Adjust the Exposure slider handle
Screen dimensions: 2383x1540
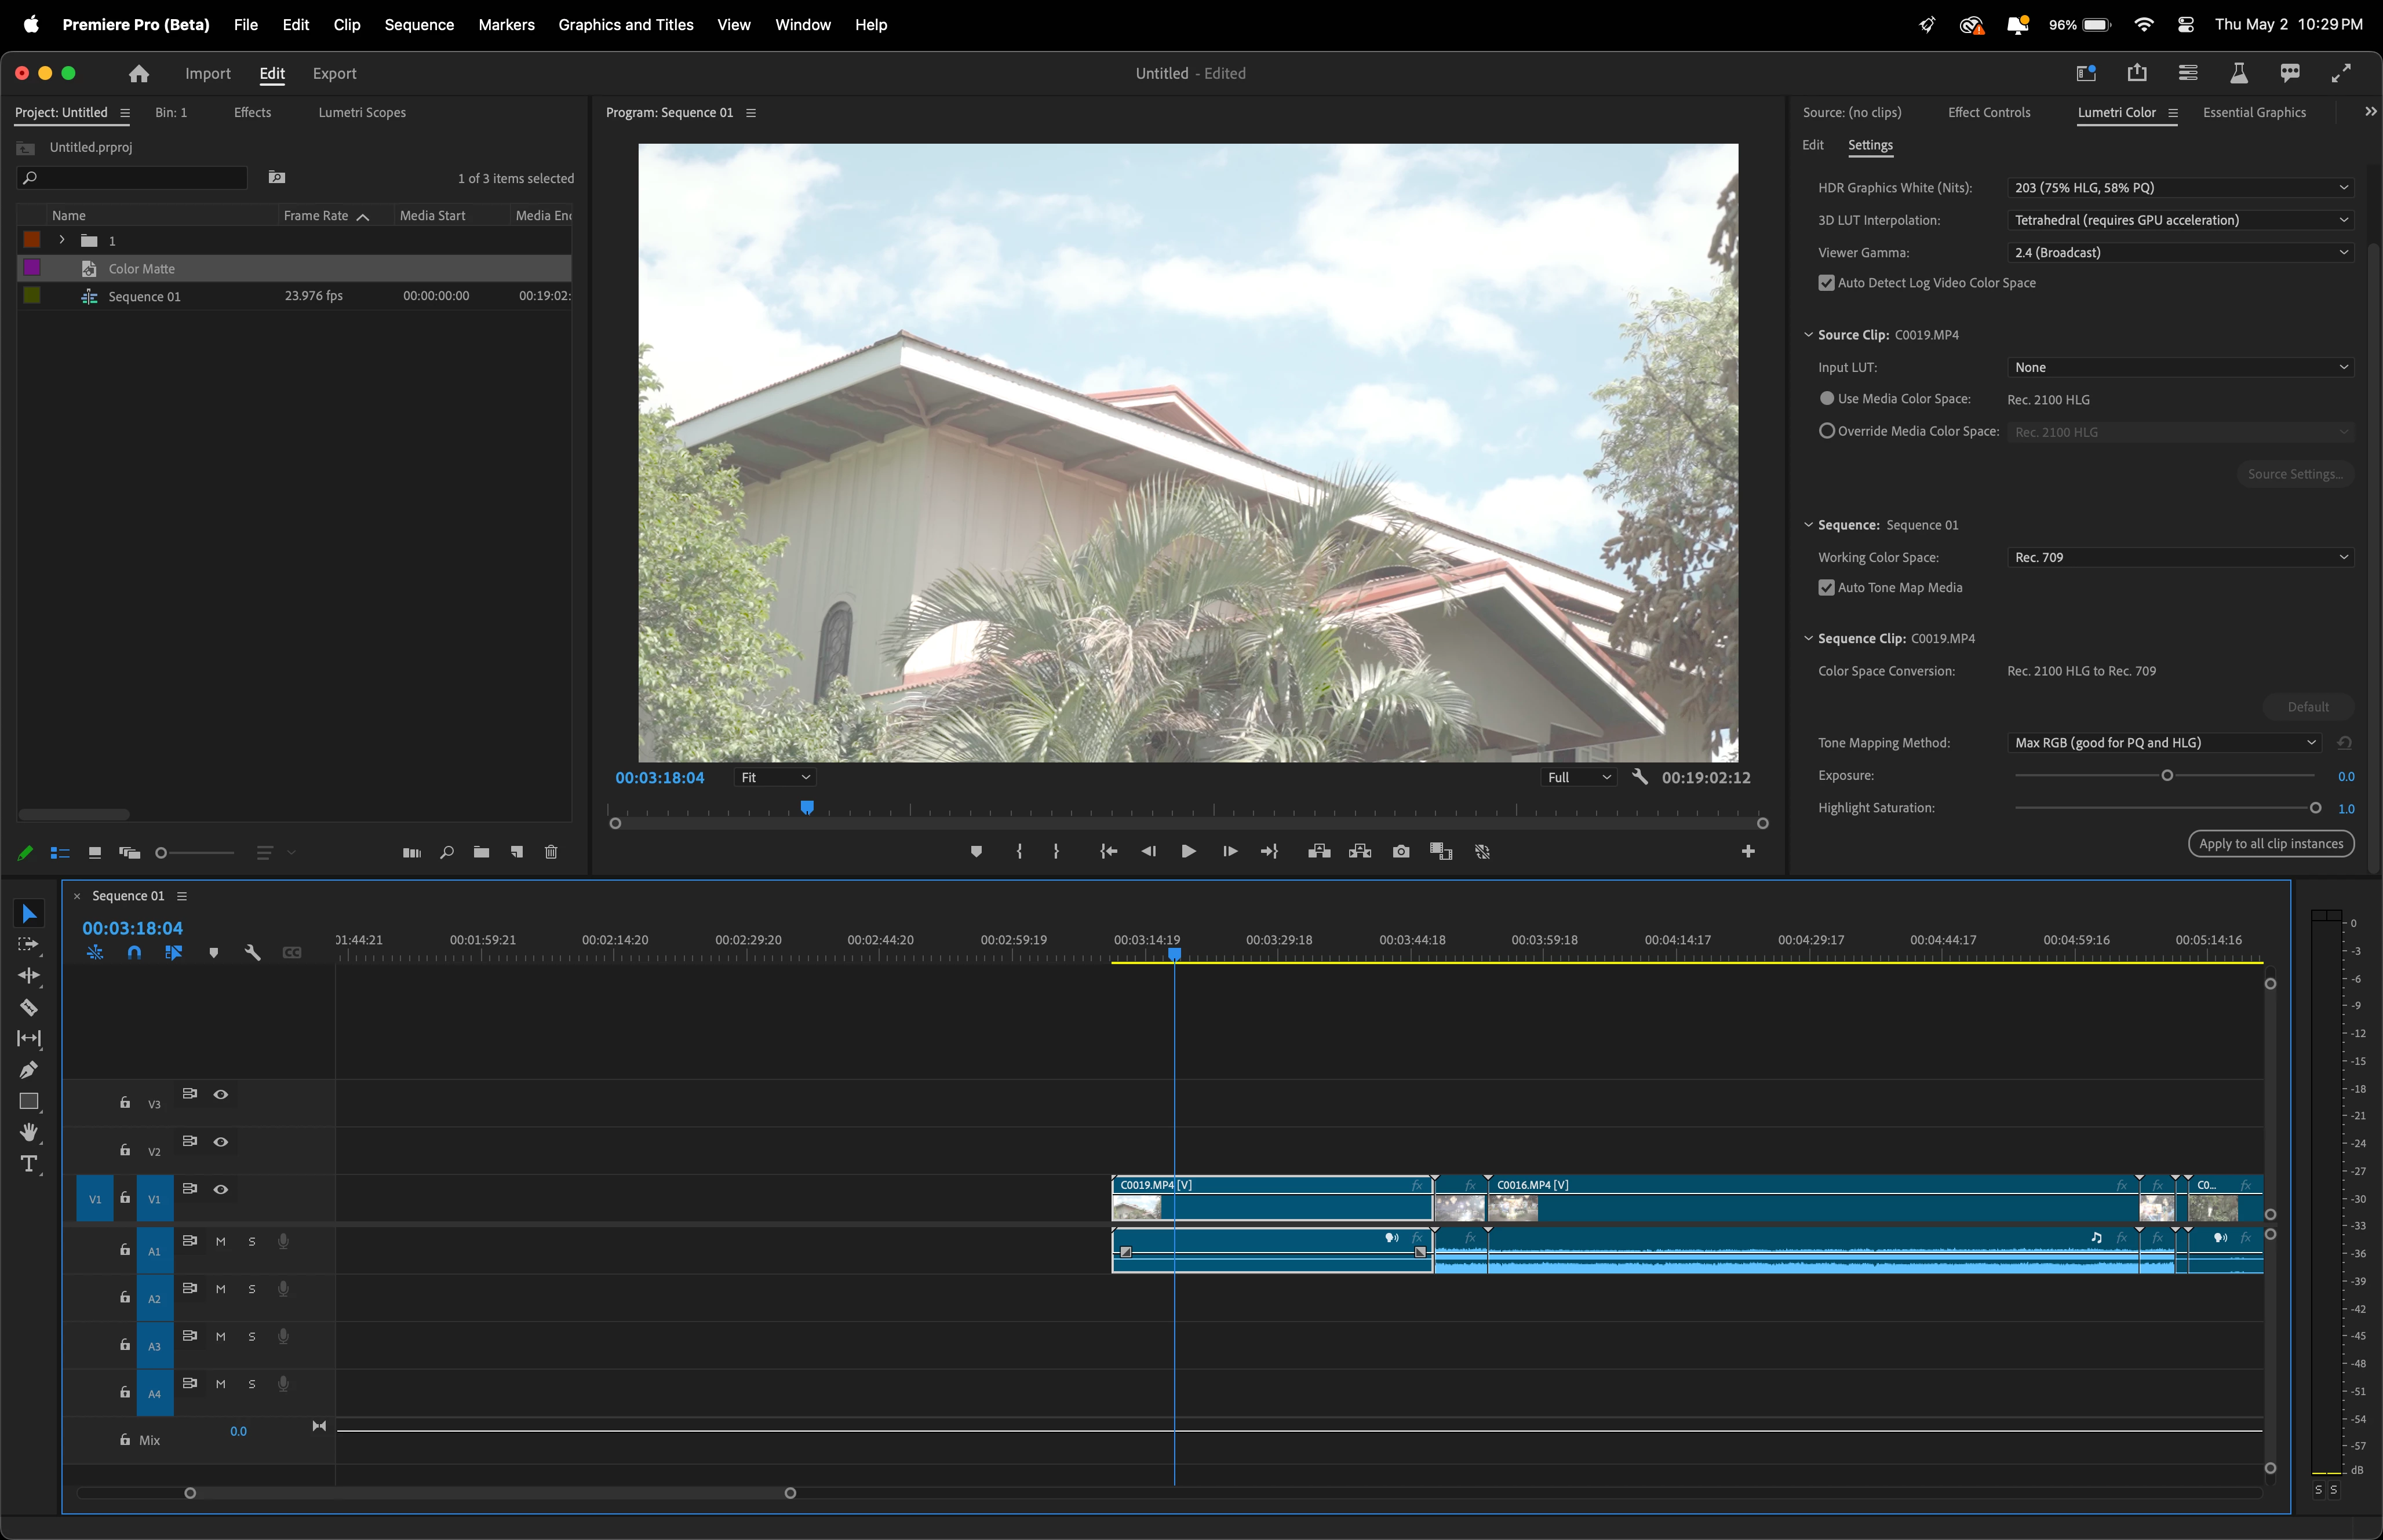point(2166,776)
